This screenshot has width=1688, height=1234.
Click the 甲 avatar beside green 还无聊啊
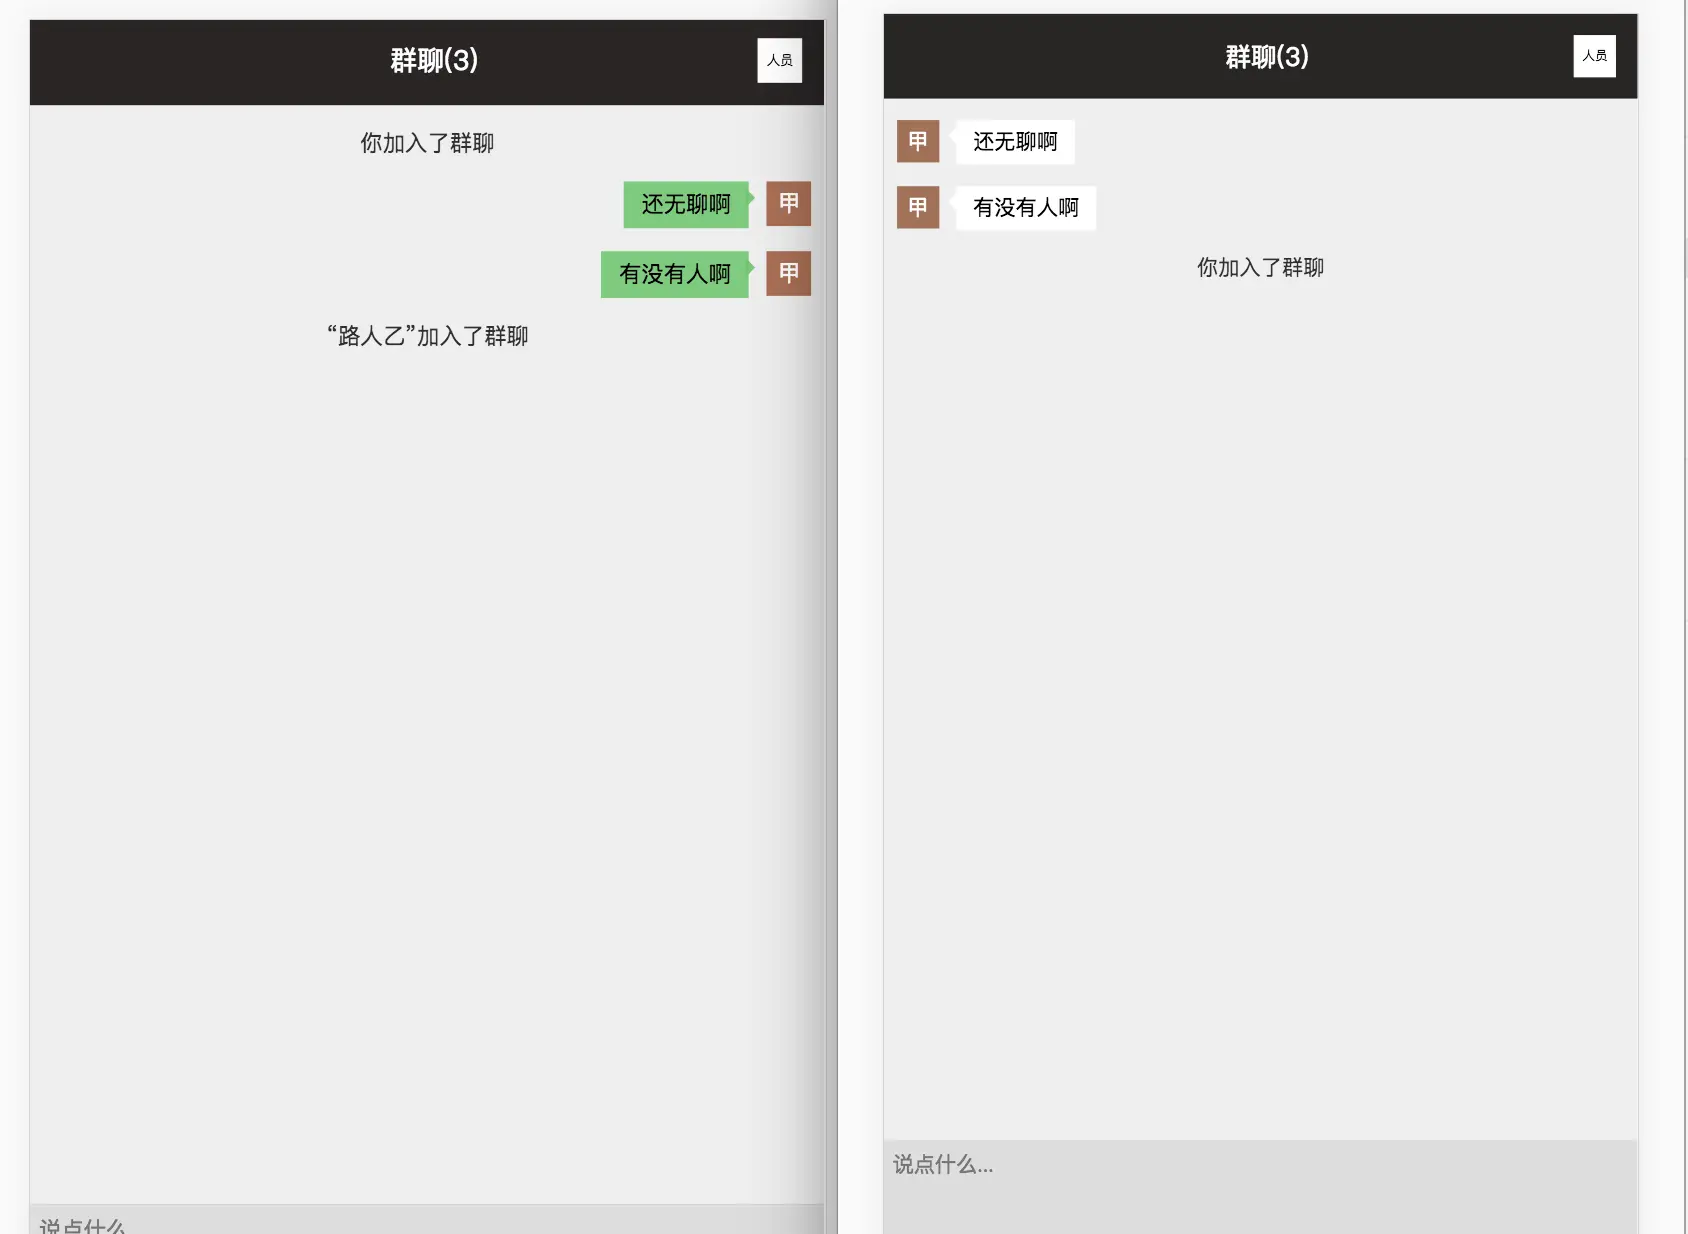pos(788,204)
